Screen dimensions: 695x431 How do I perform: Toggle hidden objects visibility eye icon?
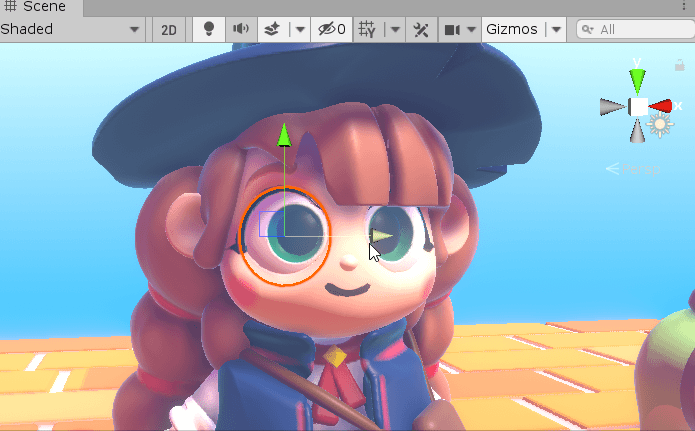pos(332,30)
